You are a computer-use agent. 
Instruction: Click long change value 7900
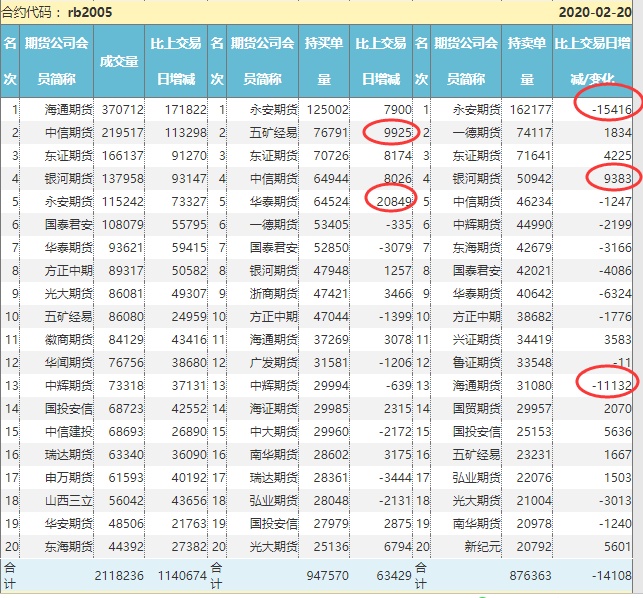pyautogui.click(x=397, y=110)
